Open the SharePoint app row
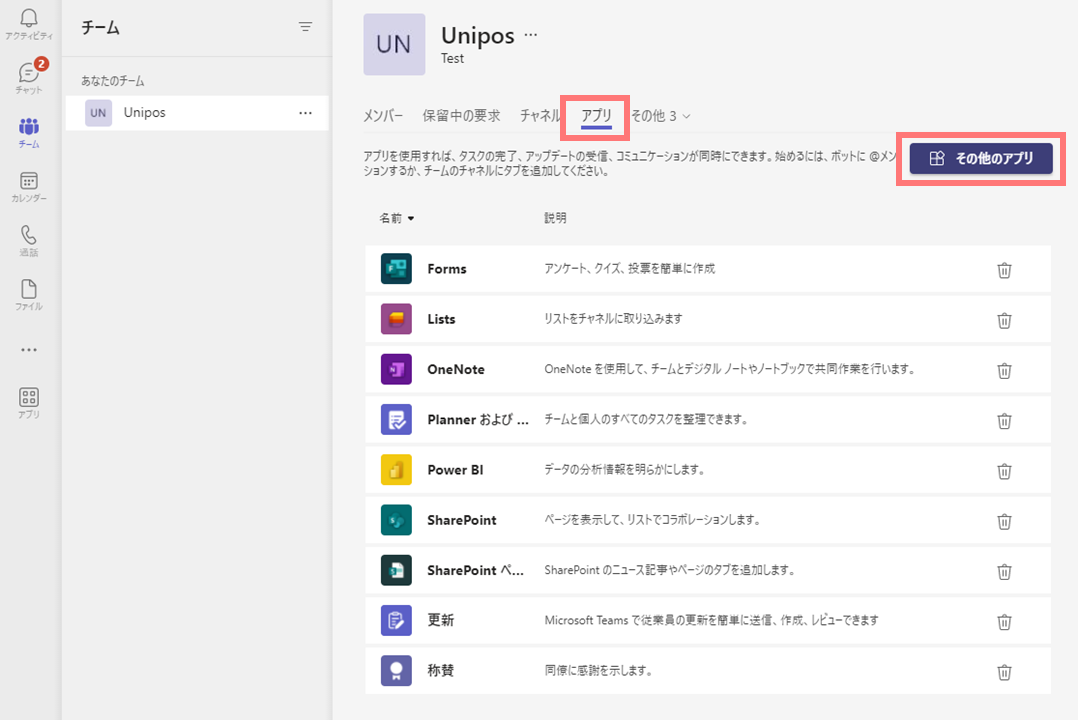 pos(707,520)
